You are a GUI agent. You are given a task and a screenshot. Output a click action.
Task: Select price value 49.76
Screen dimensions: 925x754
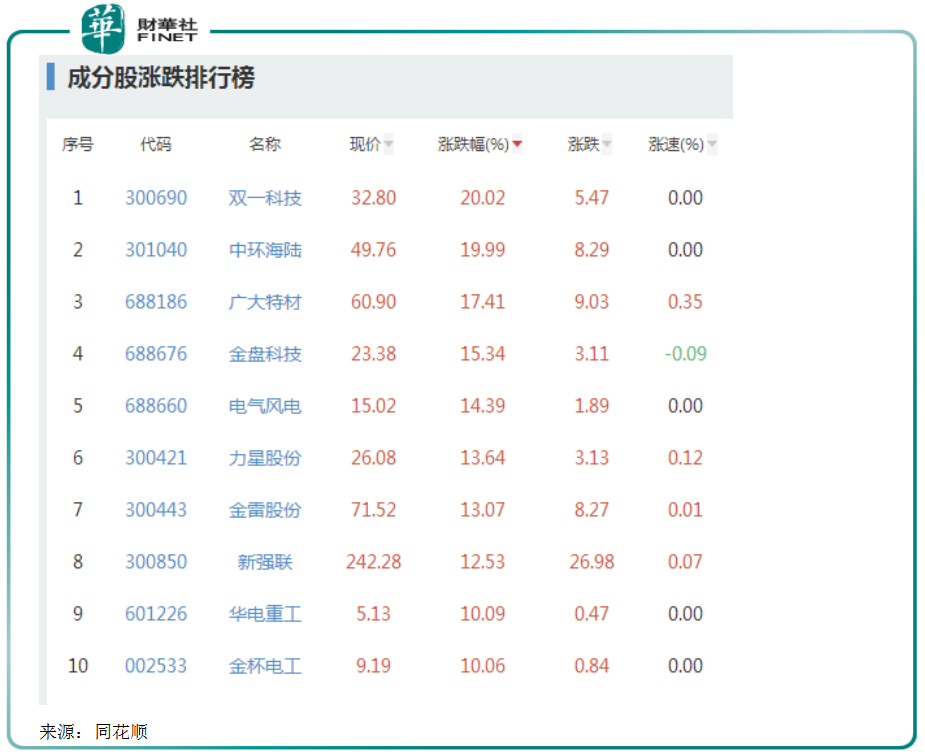tap(373, 250)
